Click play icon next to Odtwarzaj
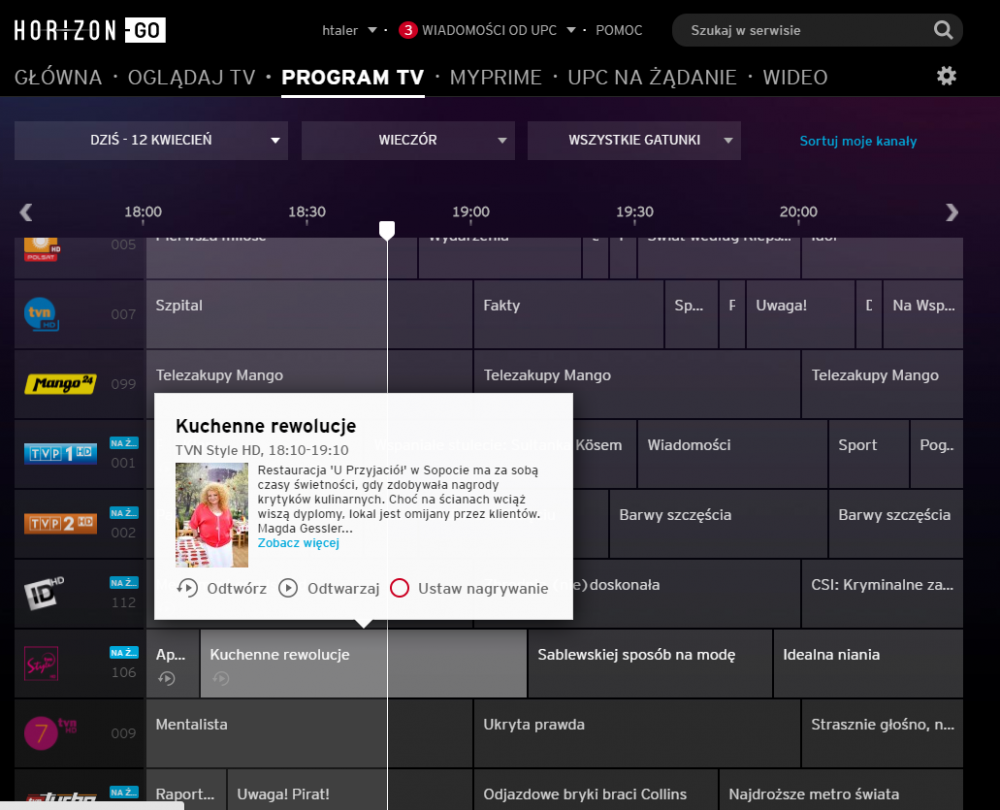This screenshot has width=1000, height=810. pyautogui.click(x=288, y=587)
